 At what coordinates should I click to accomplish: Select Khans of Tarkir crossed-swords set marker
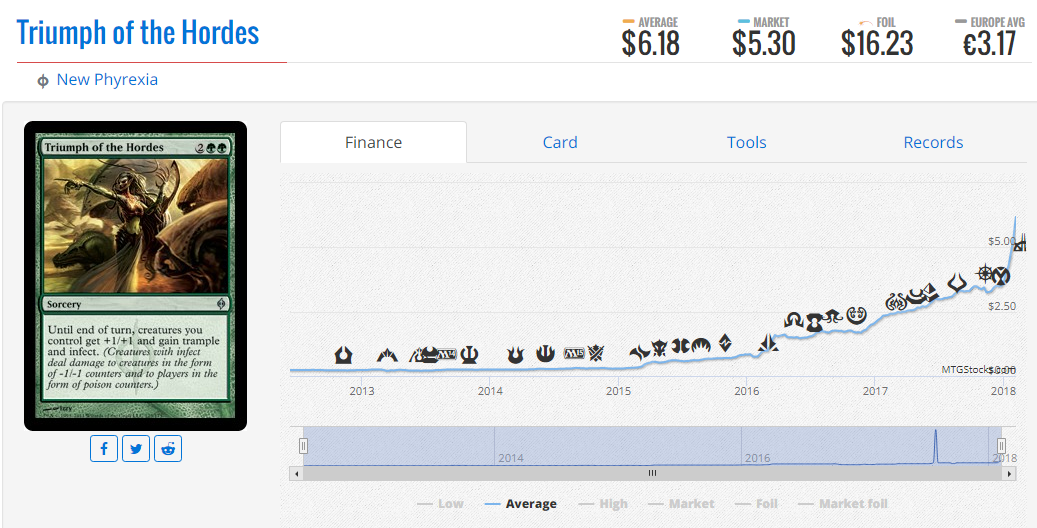(597, 353)
